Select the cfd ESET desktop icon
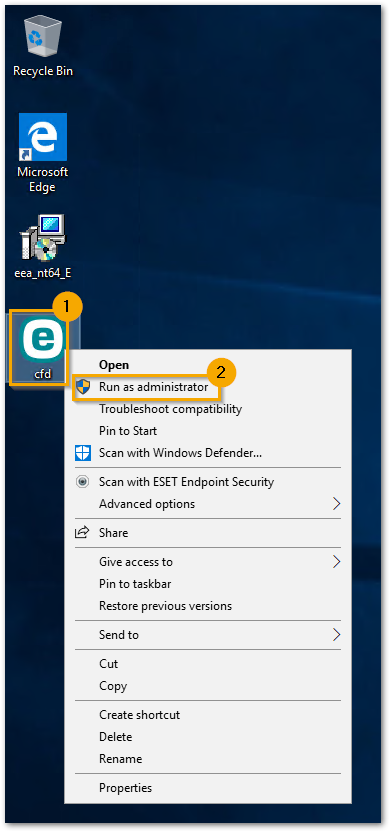The image size is (390, 832). (x=42, y=339)
